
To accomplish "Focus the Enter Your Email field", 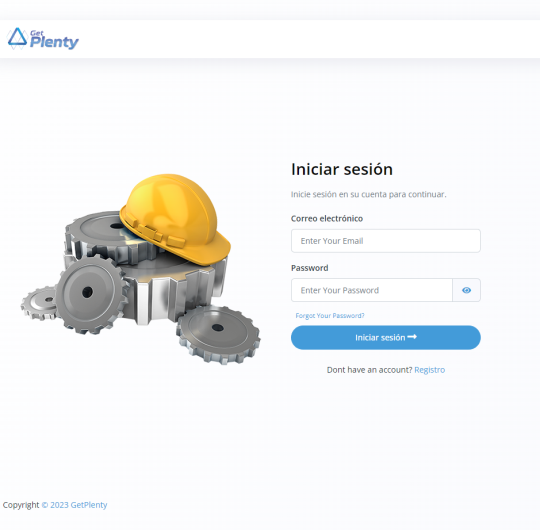I will (x=386, y=241).
